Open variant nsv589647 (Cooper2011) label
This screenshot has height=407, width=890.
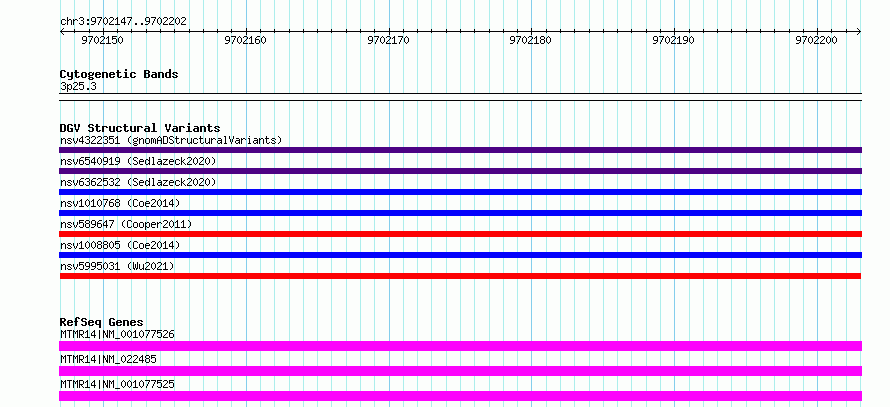tap(126, 224)
